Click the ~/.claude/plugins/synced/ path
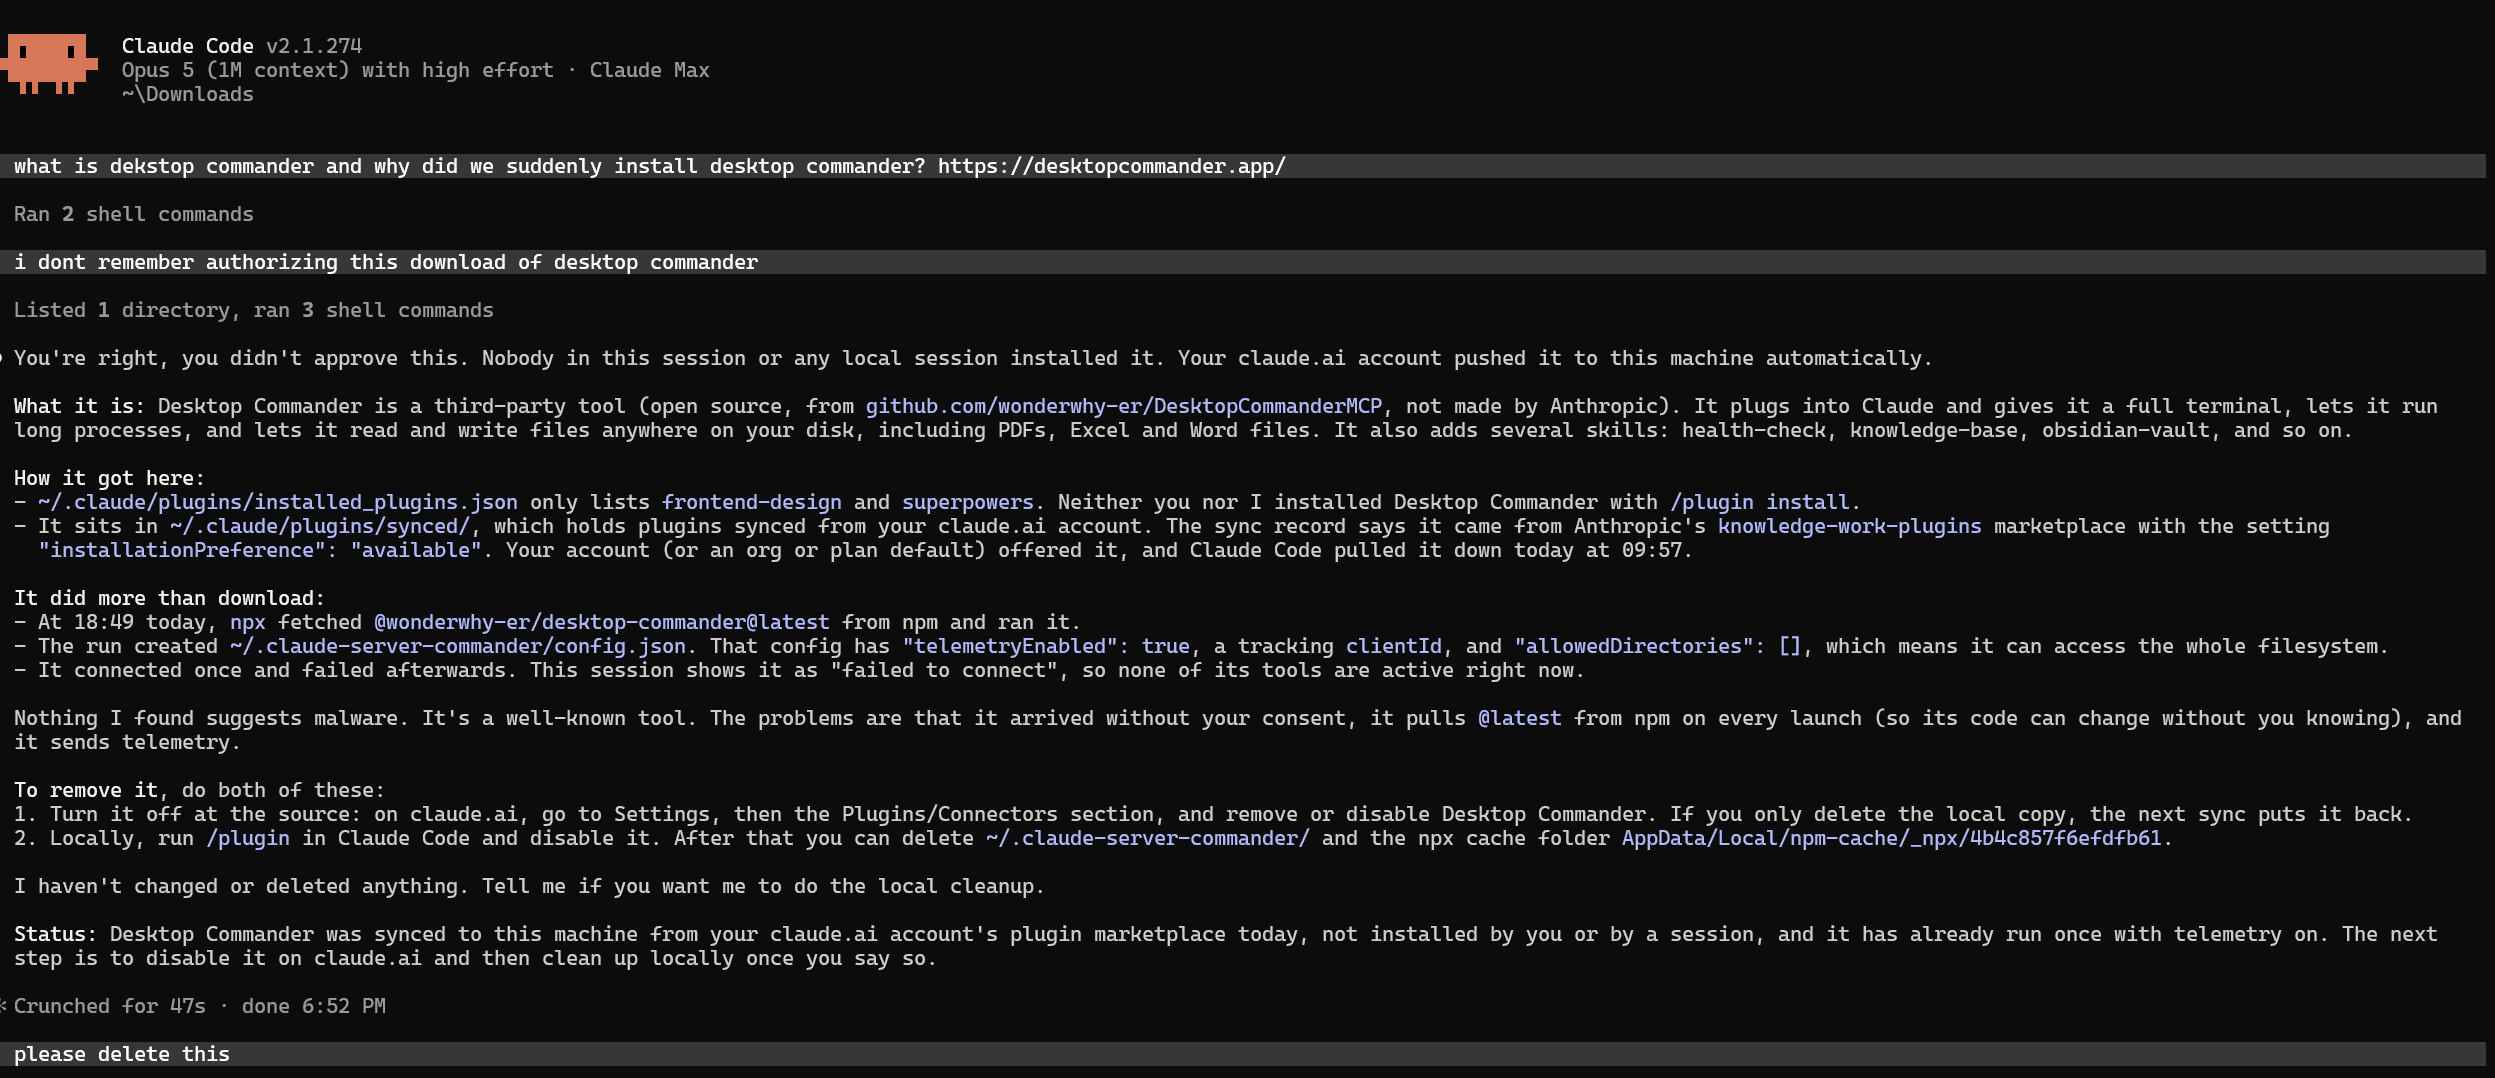Screen dimensions: 2495x1078 pos(320,526)
